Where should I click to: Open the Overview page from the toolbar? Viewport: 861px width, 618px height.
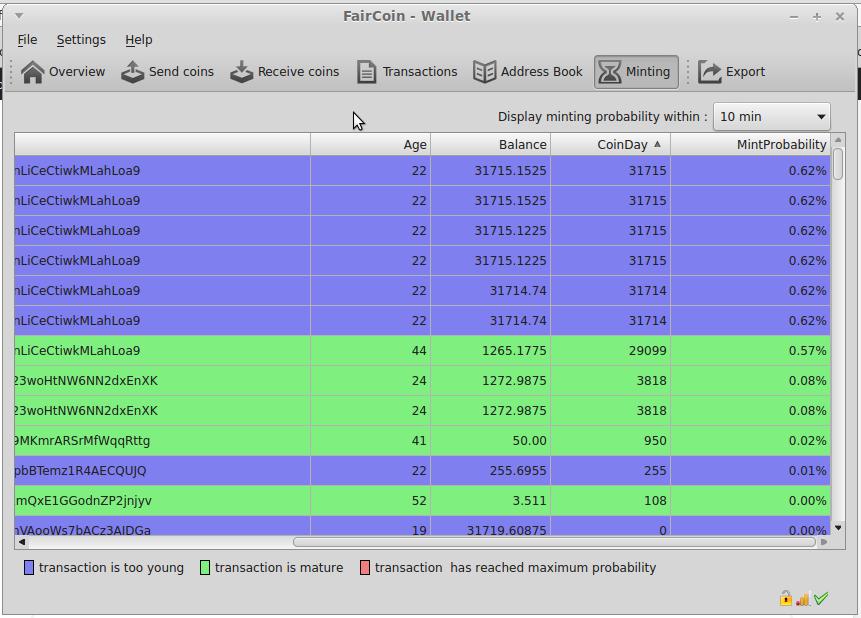click(63, 72)
